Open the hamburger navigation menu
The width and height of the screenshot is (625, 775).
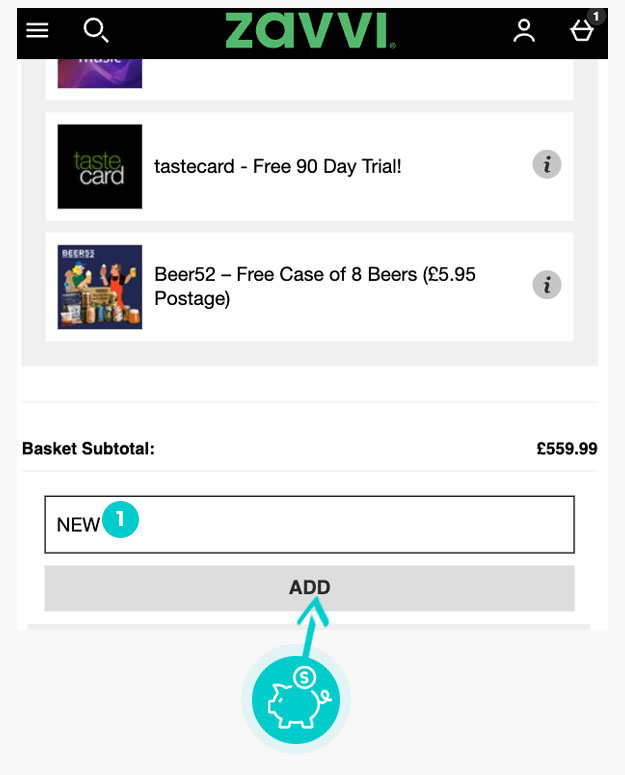pyautogui.click(x=37, y=30)
